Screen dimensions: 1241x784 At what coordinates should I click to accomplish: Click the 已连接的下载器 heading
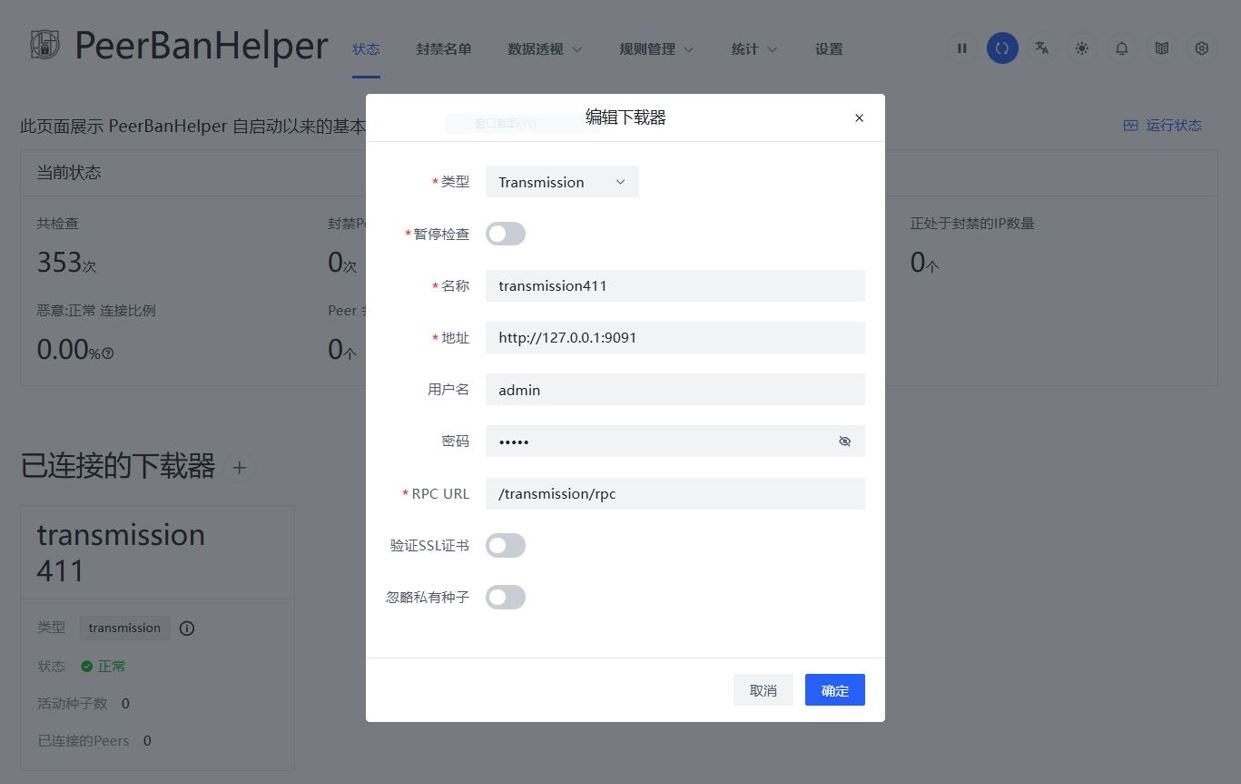point(118,466)
